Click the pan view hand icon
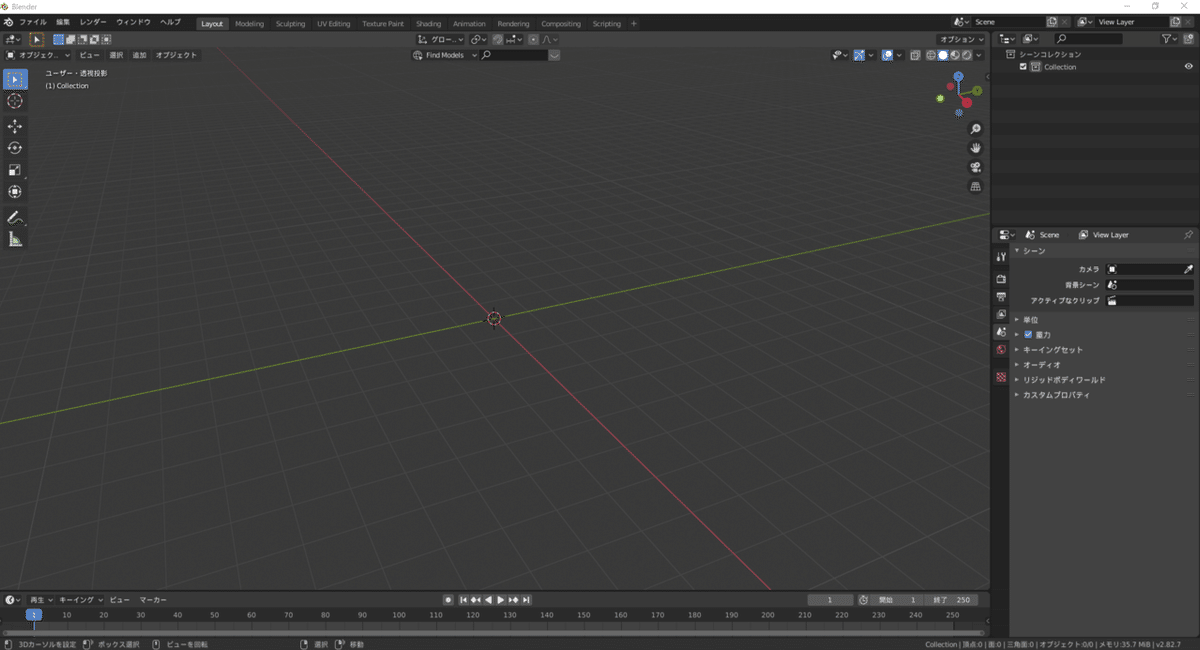Image resolution: width=1200 pixels, height=650 pixels. [976, 148]
